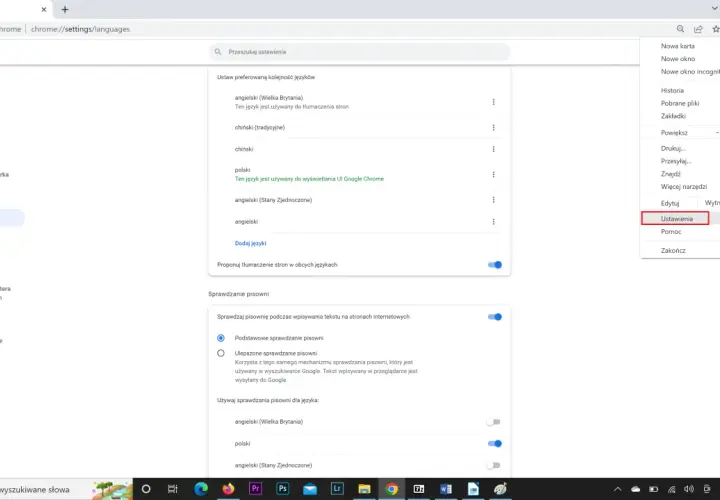Open more options for chiński (tradycyjne)
Screen dimensions: 720x500
click(x=494, y=128)
